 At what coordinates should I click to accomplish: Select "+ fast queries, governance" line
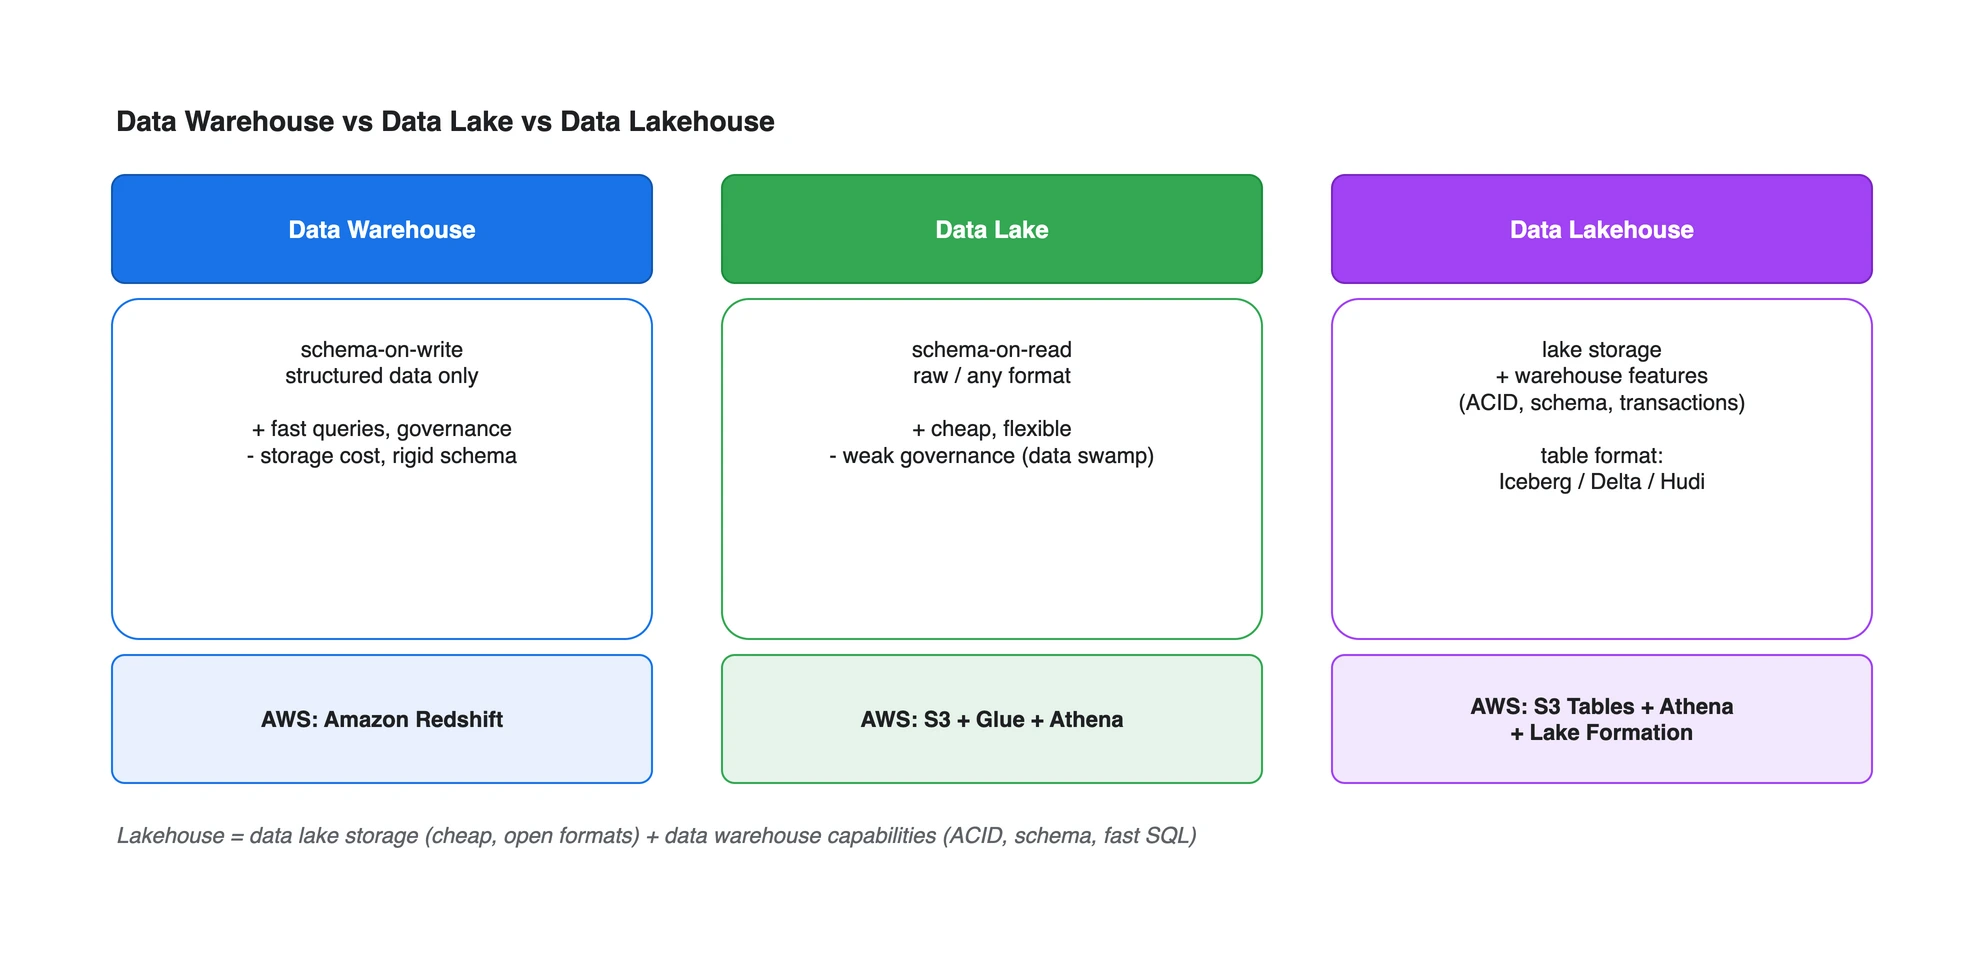382,429
